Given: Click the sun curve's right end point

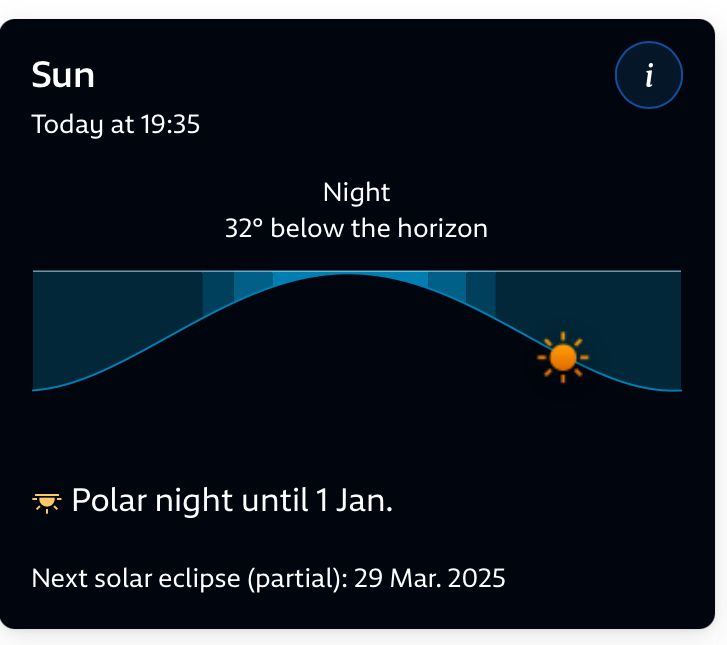Looking at the screenshot, I should (x=680, y=390).
